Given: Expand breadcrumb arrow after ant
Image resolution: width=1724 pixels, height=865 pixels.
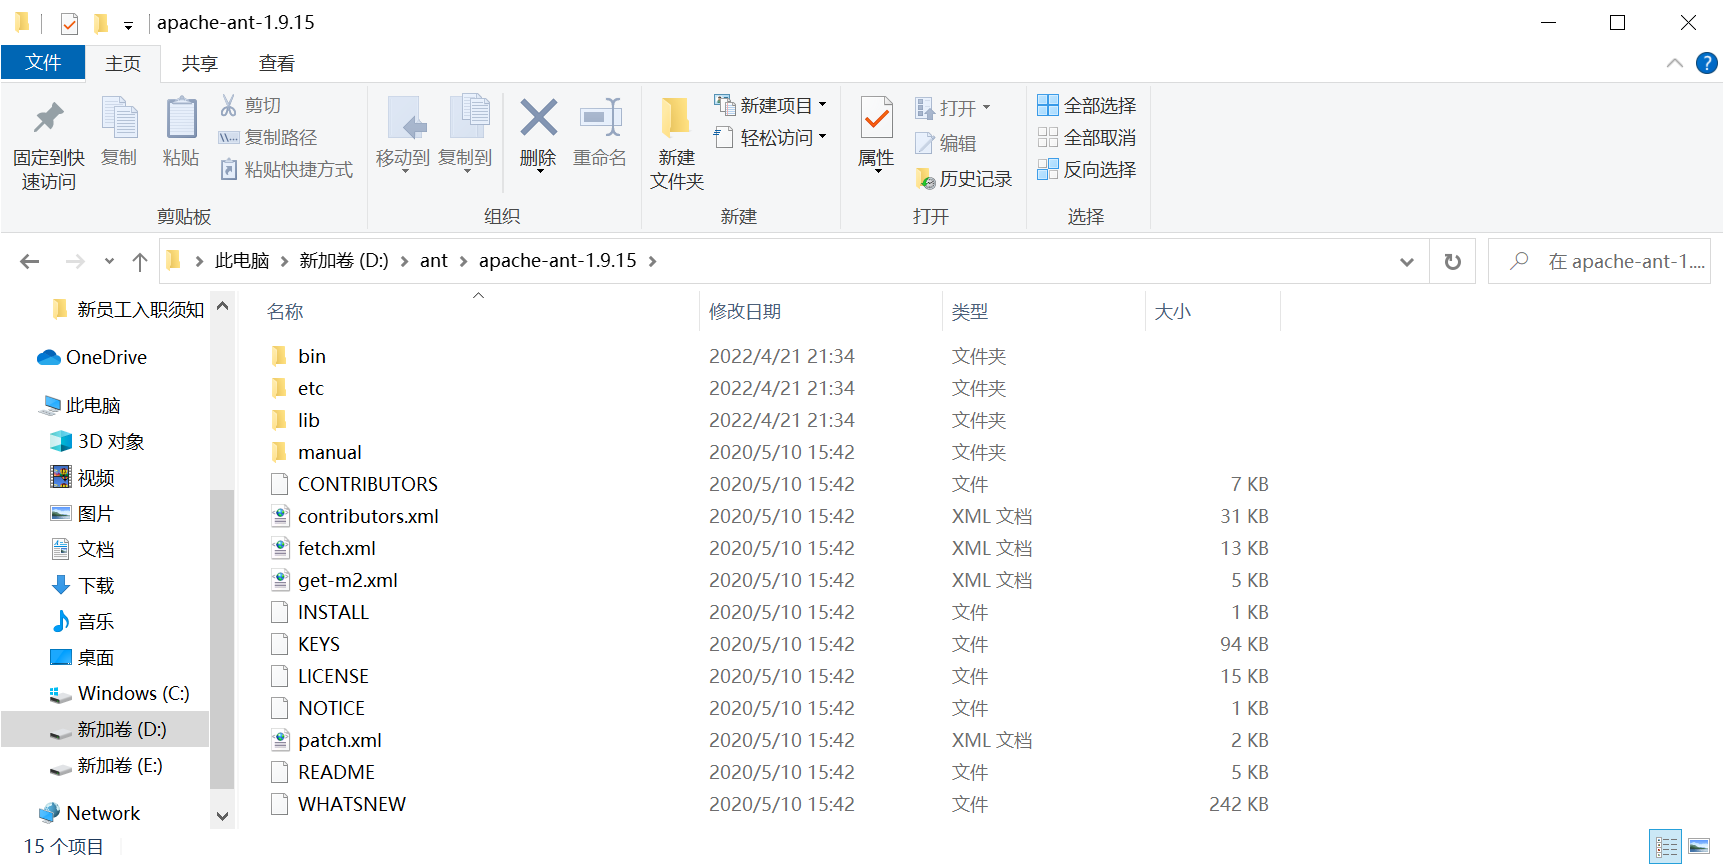Looking at the screenshot, I should tap(463, 261).
